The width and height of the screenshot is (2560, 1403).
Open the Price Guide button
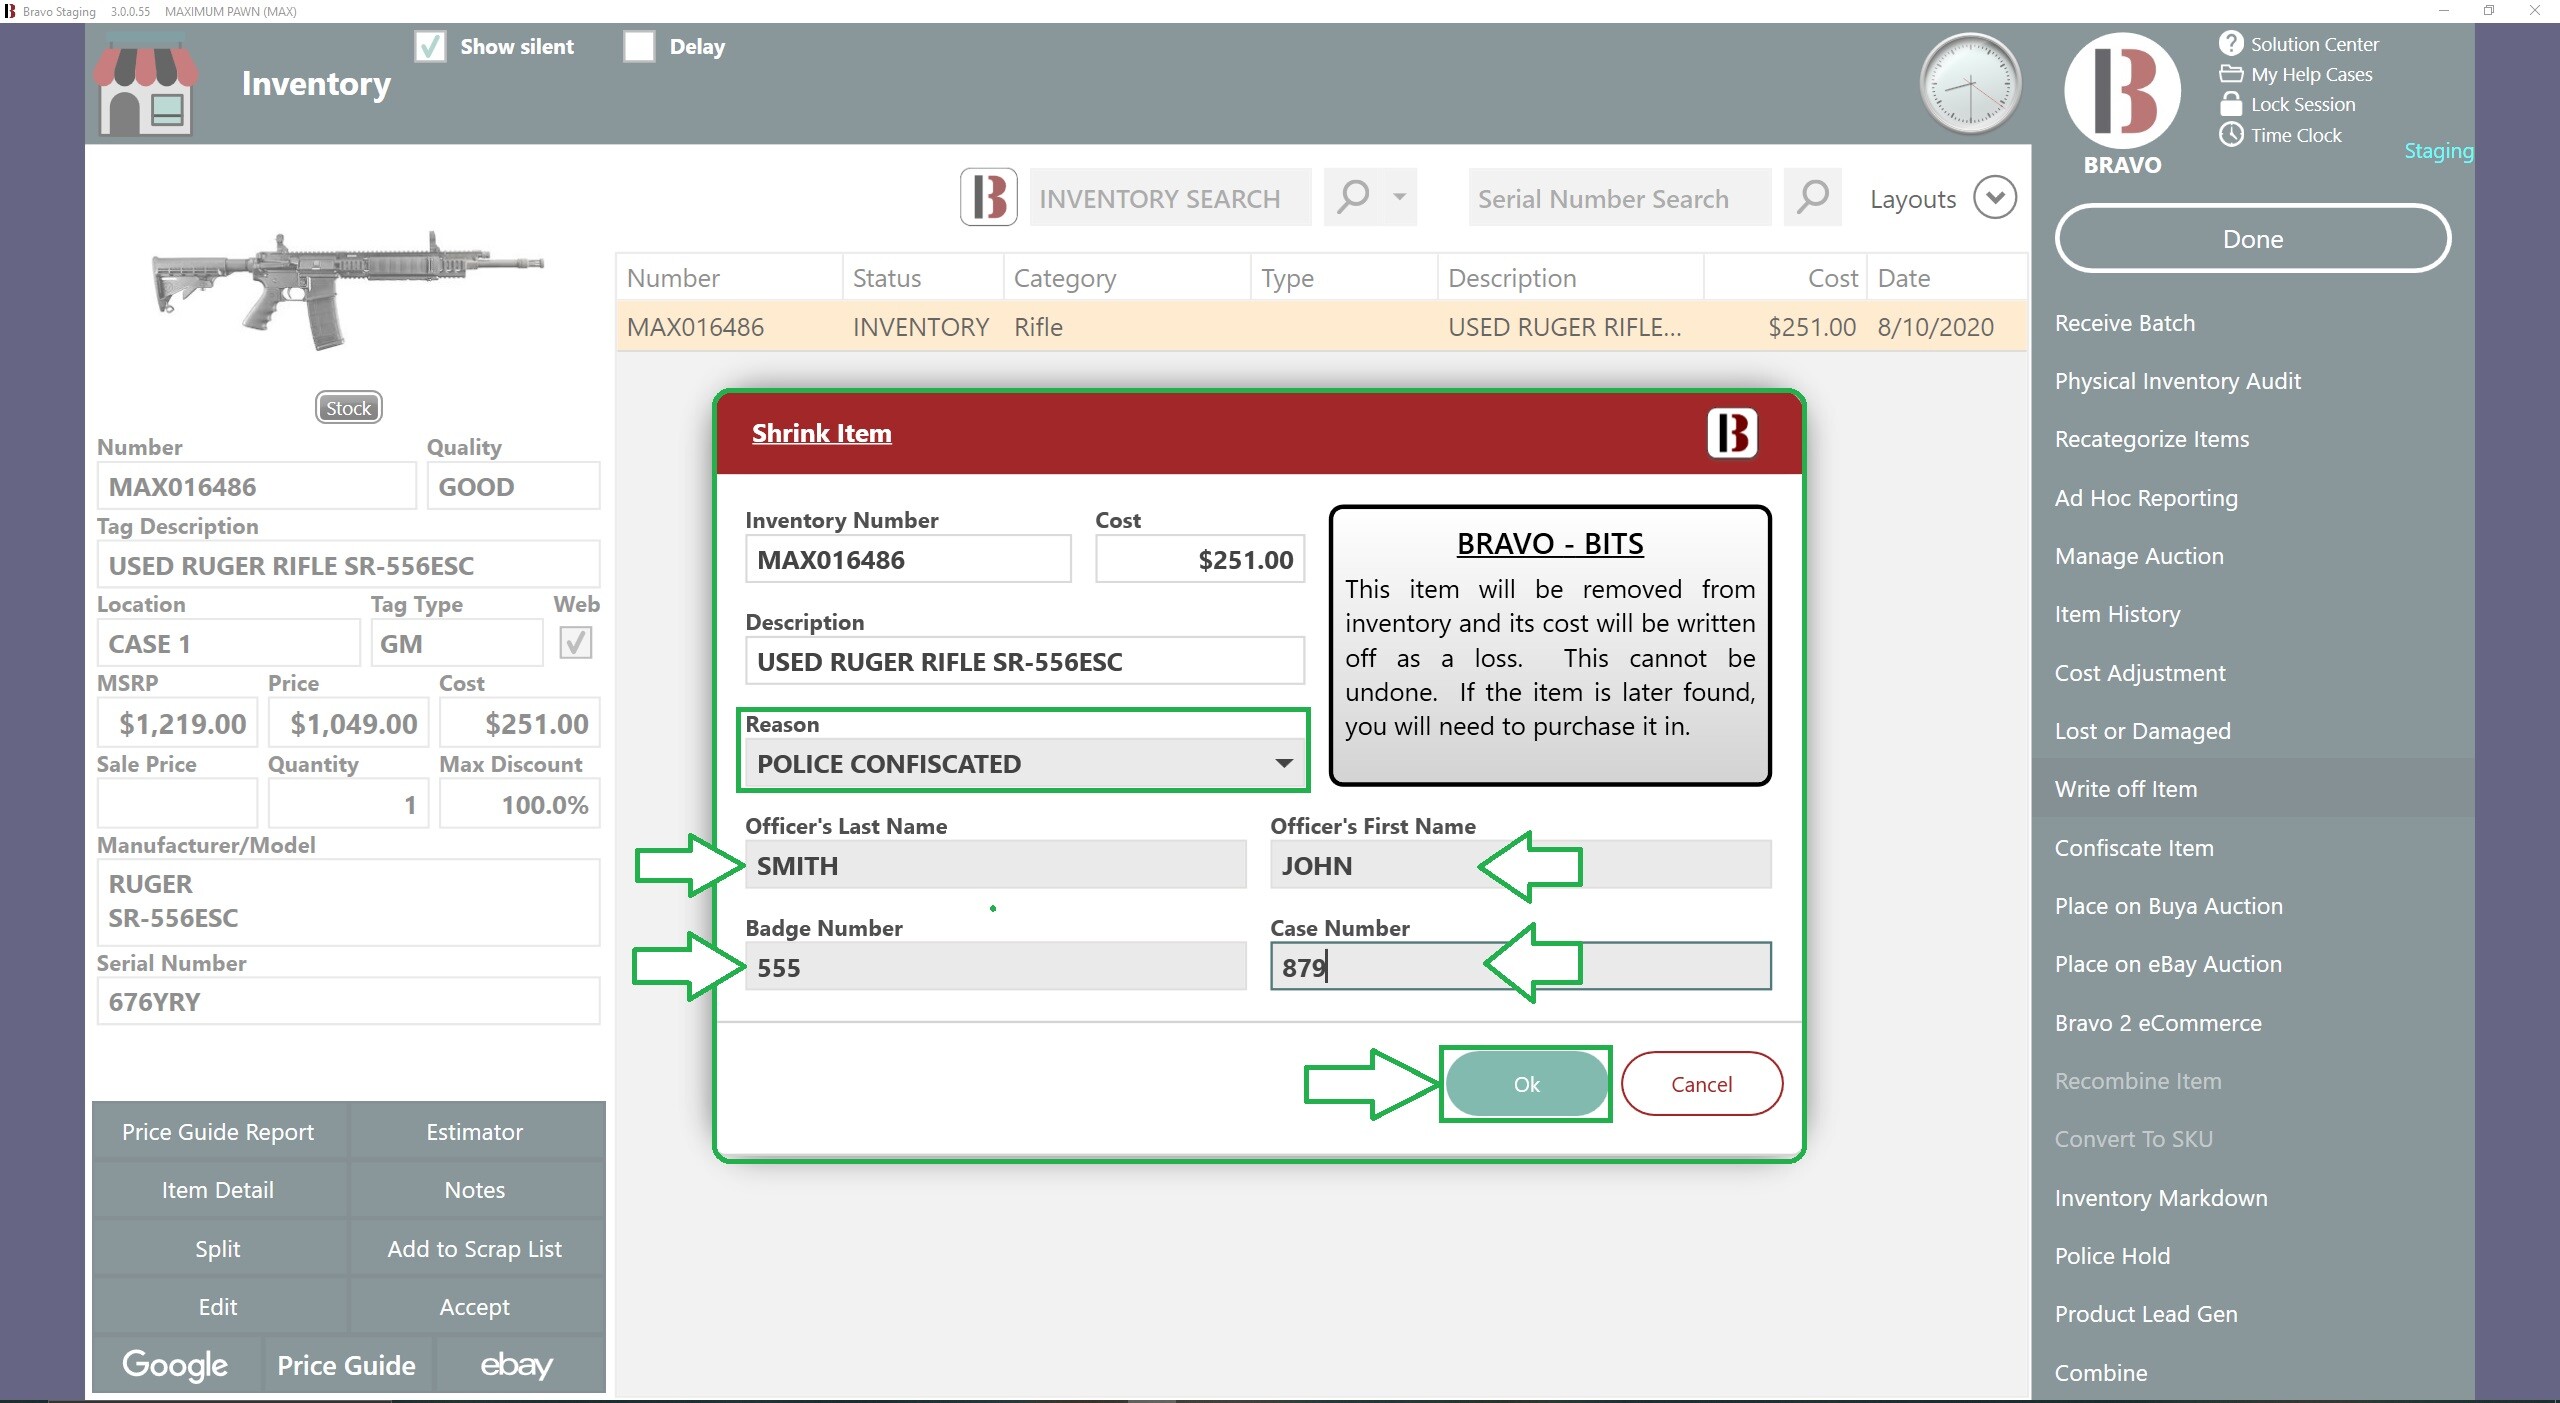[346, 1365]
